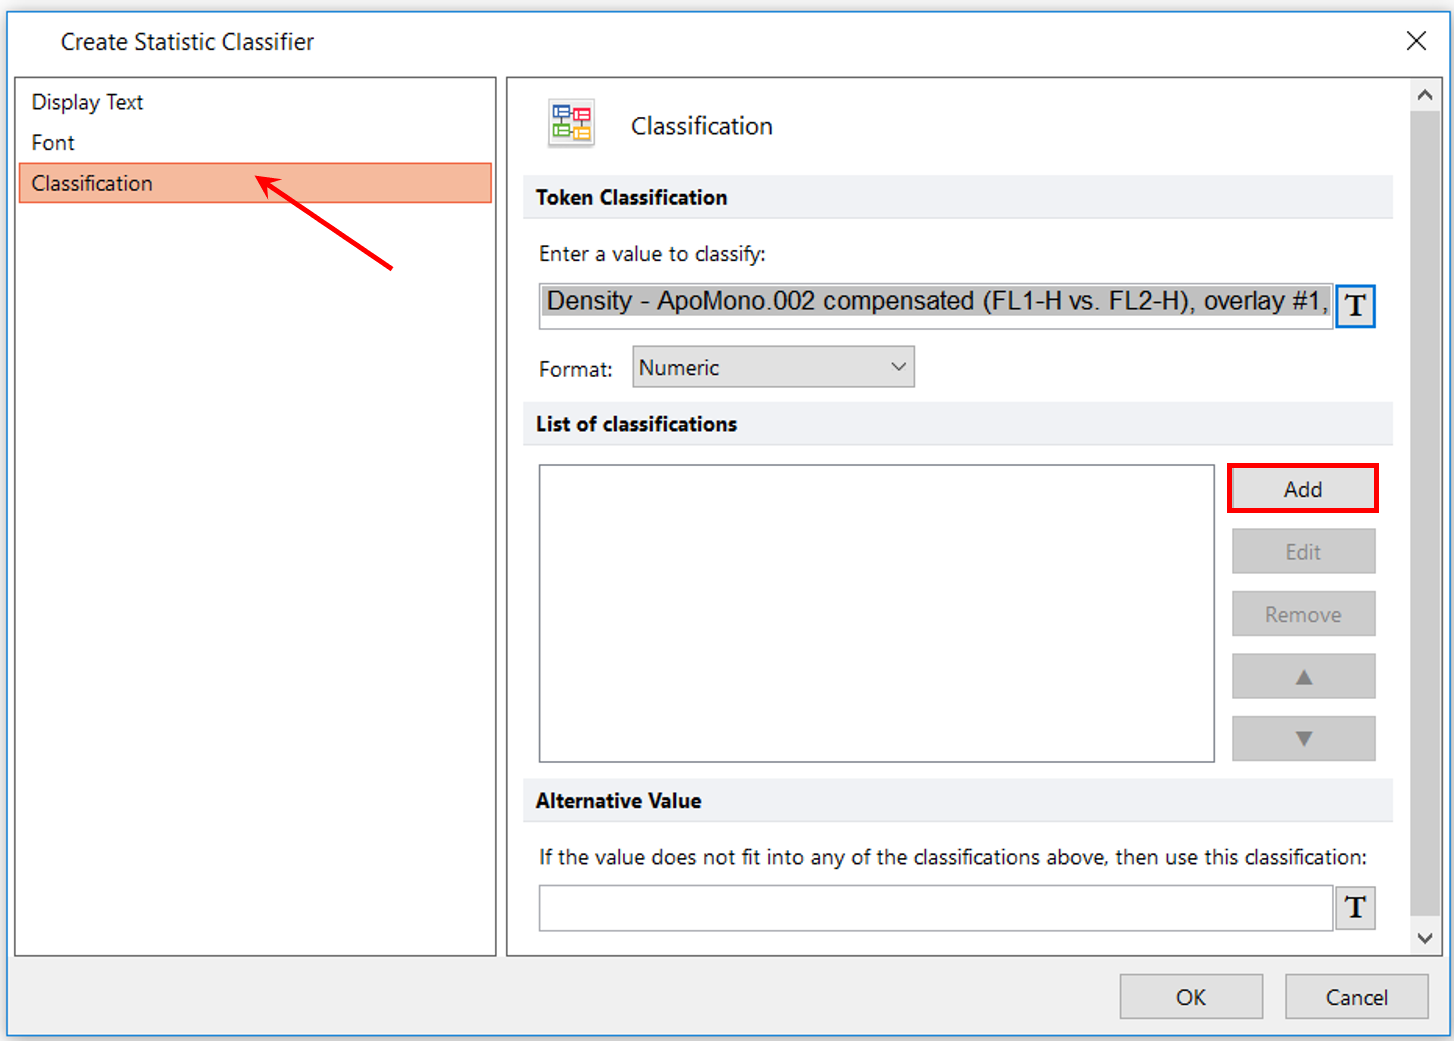Open the Format dropdown set to Numeric
The width and height of the screenshot is (1454, 1041).
pyautogui.click(x=773, y=367)
